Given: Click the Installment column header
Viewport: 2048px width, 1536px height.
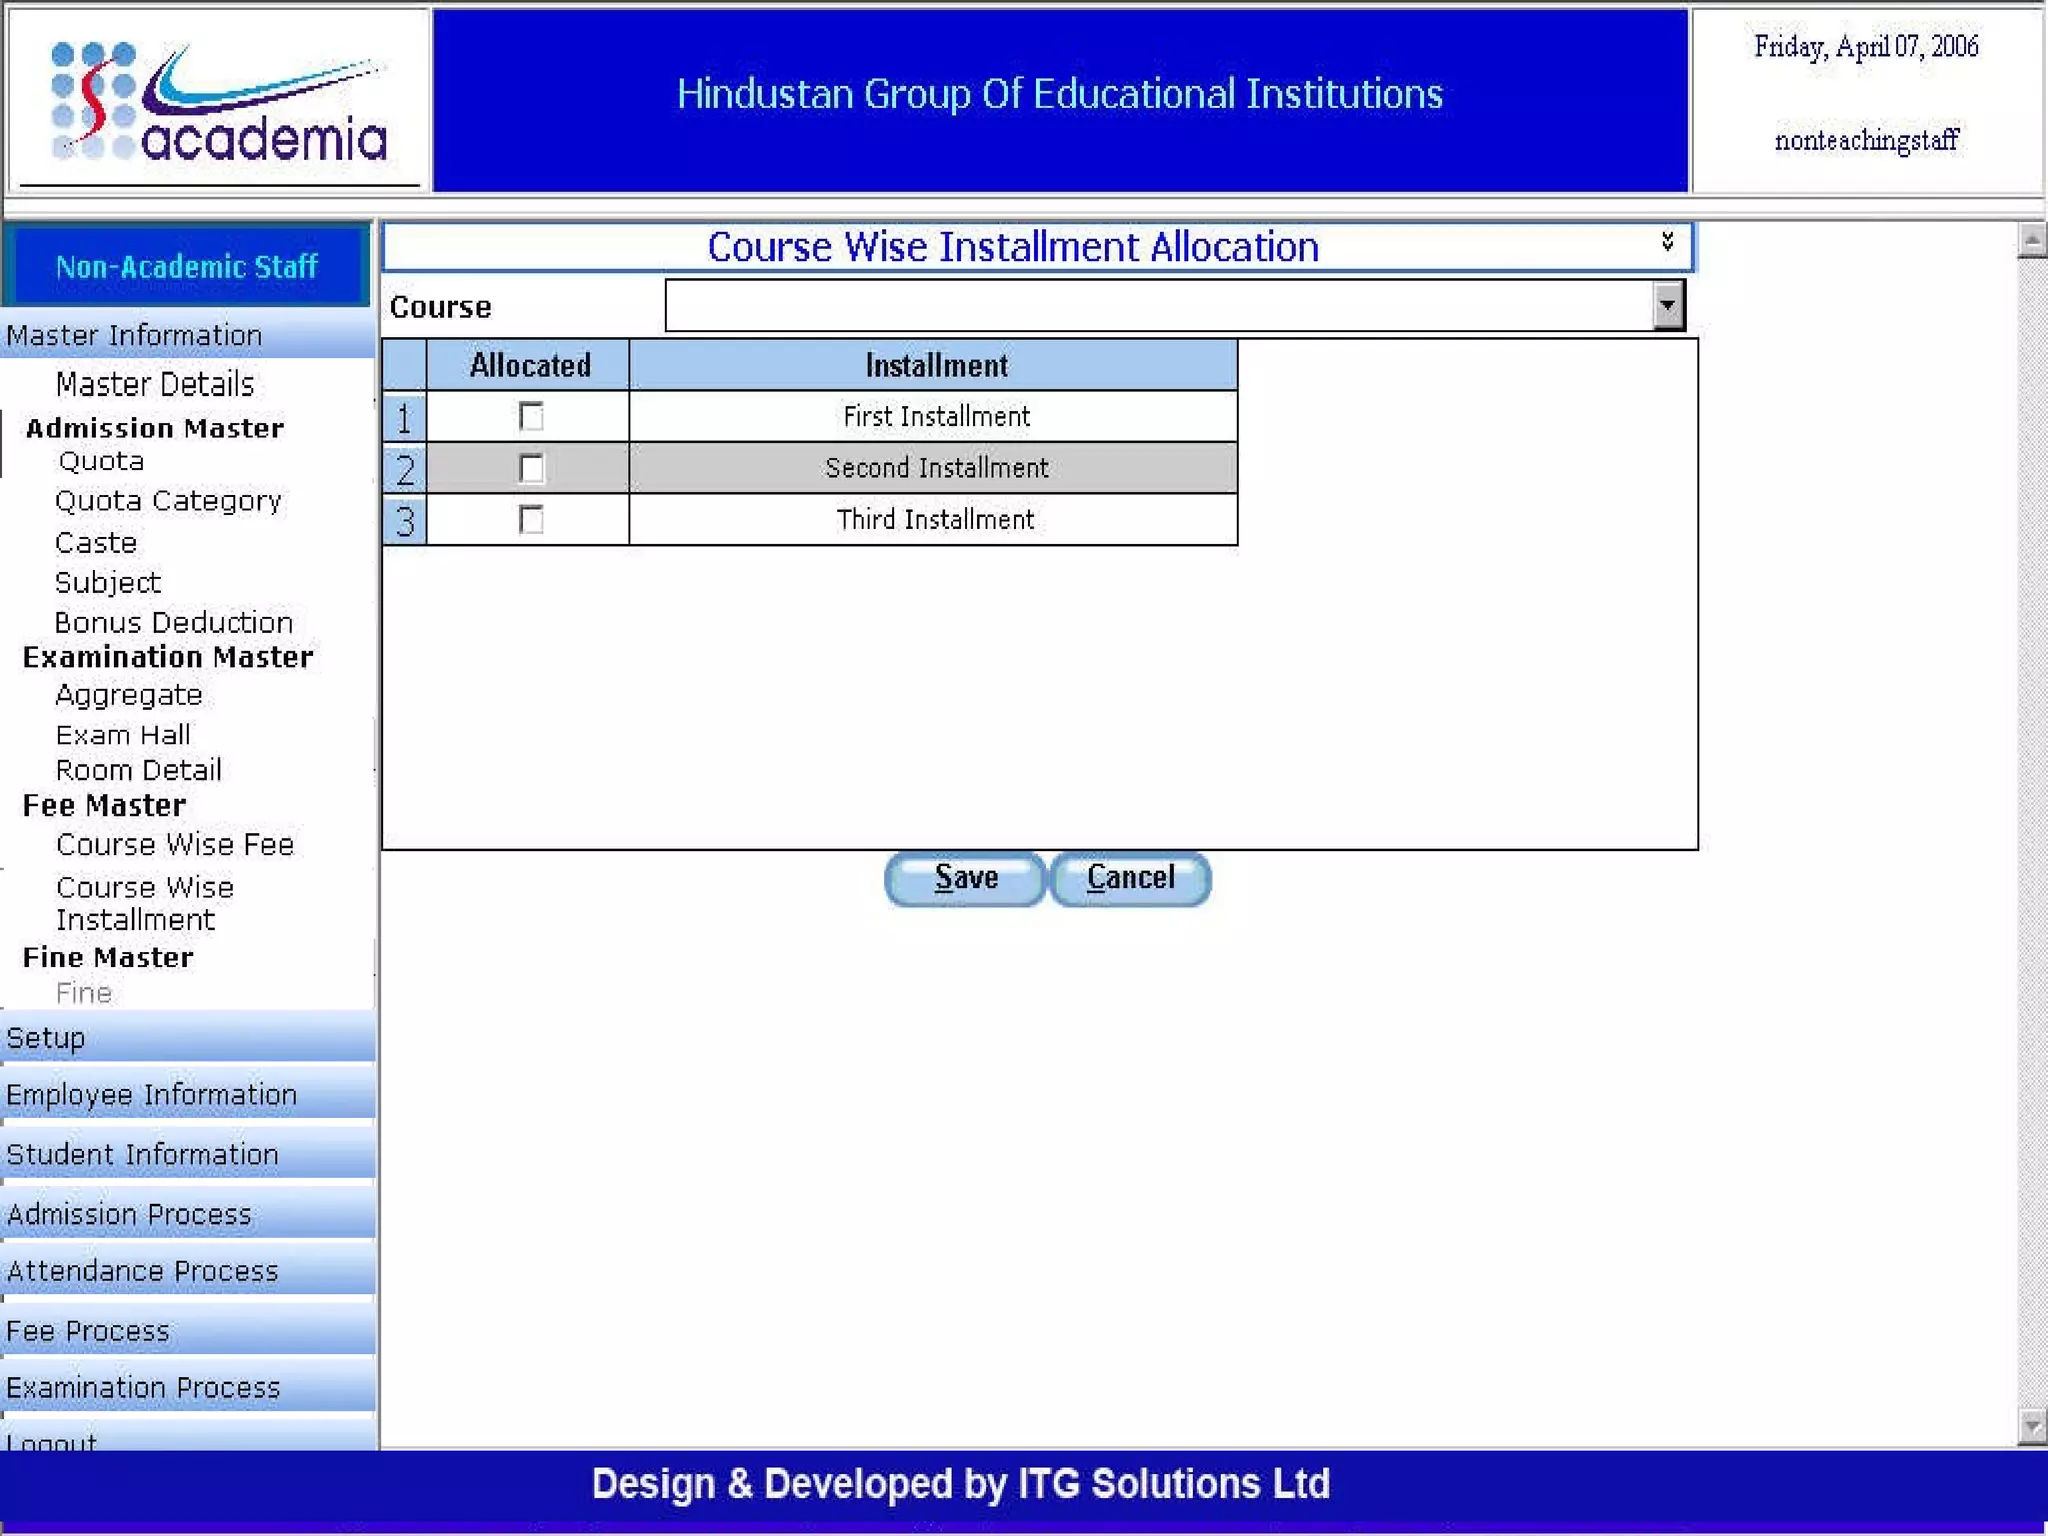Looking at the screenshot, I should pyautogui.click(x=935, y=365).
